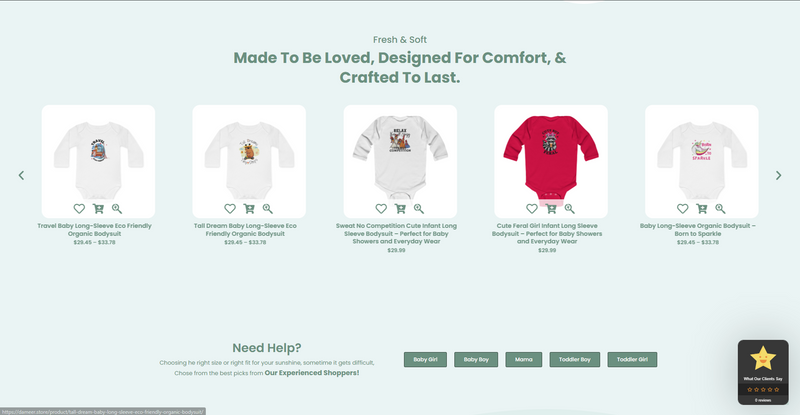
Task: Show previous products with left carousel arrow
Action: tap(21, 175)
